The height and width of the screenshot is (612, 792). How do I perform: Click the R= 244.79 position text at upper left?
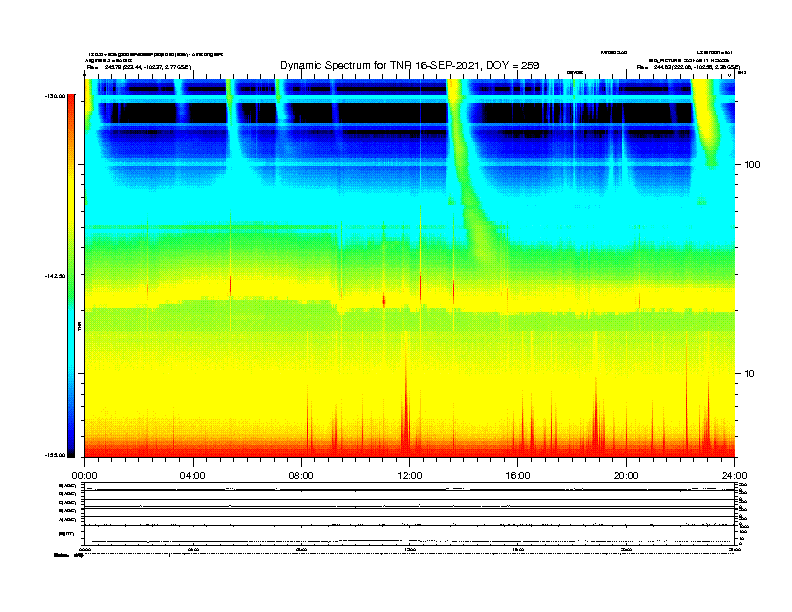tap(139, 67)
